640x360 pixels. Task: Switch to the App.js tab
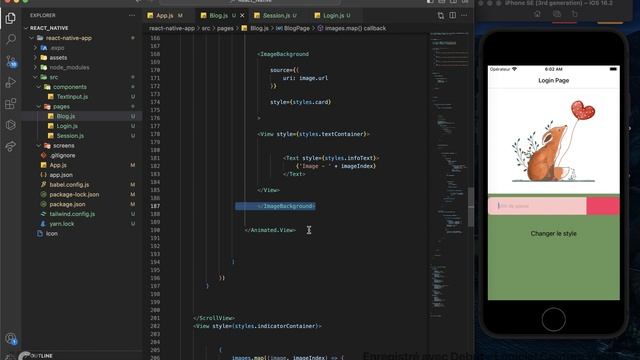(165, 16)
